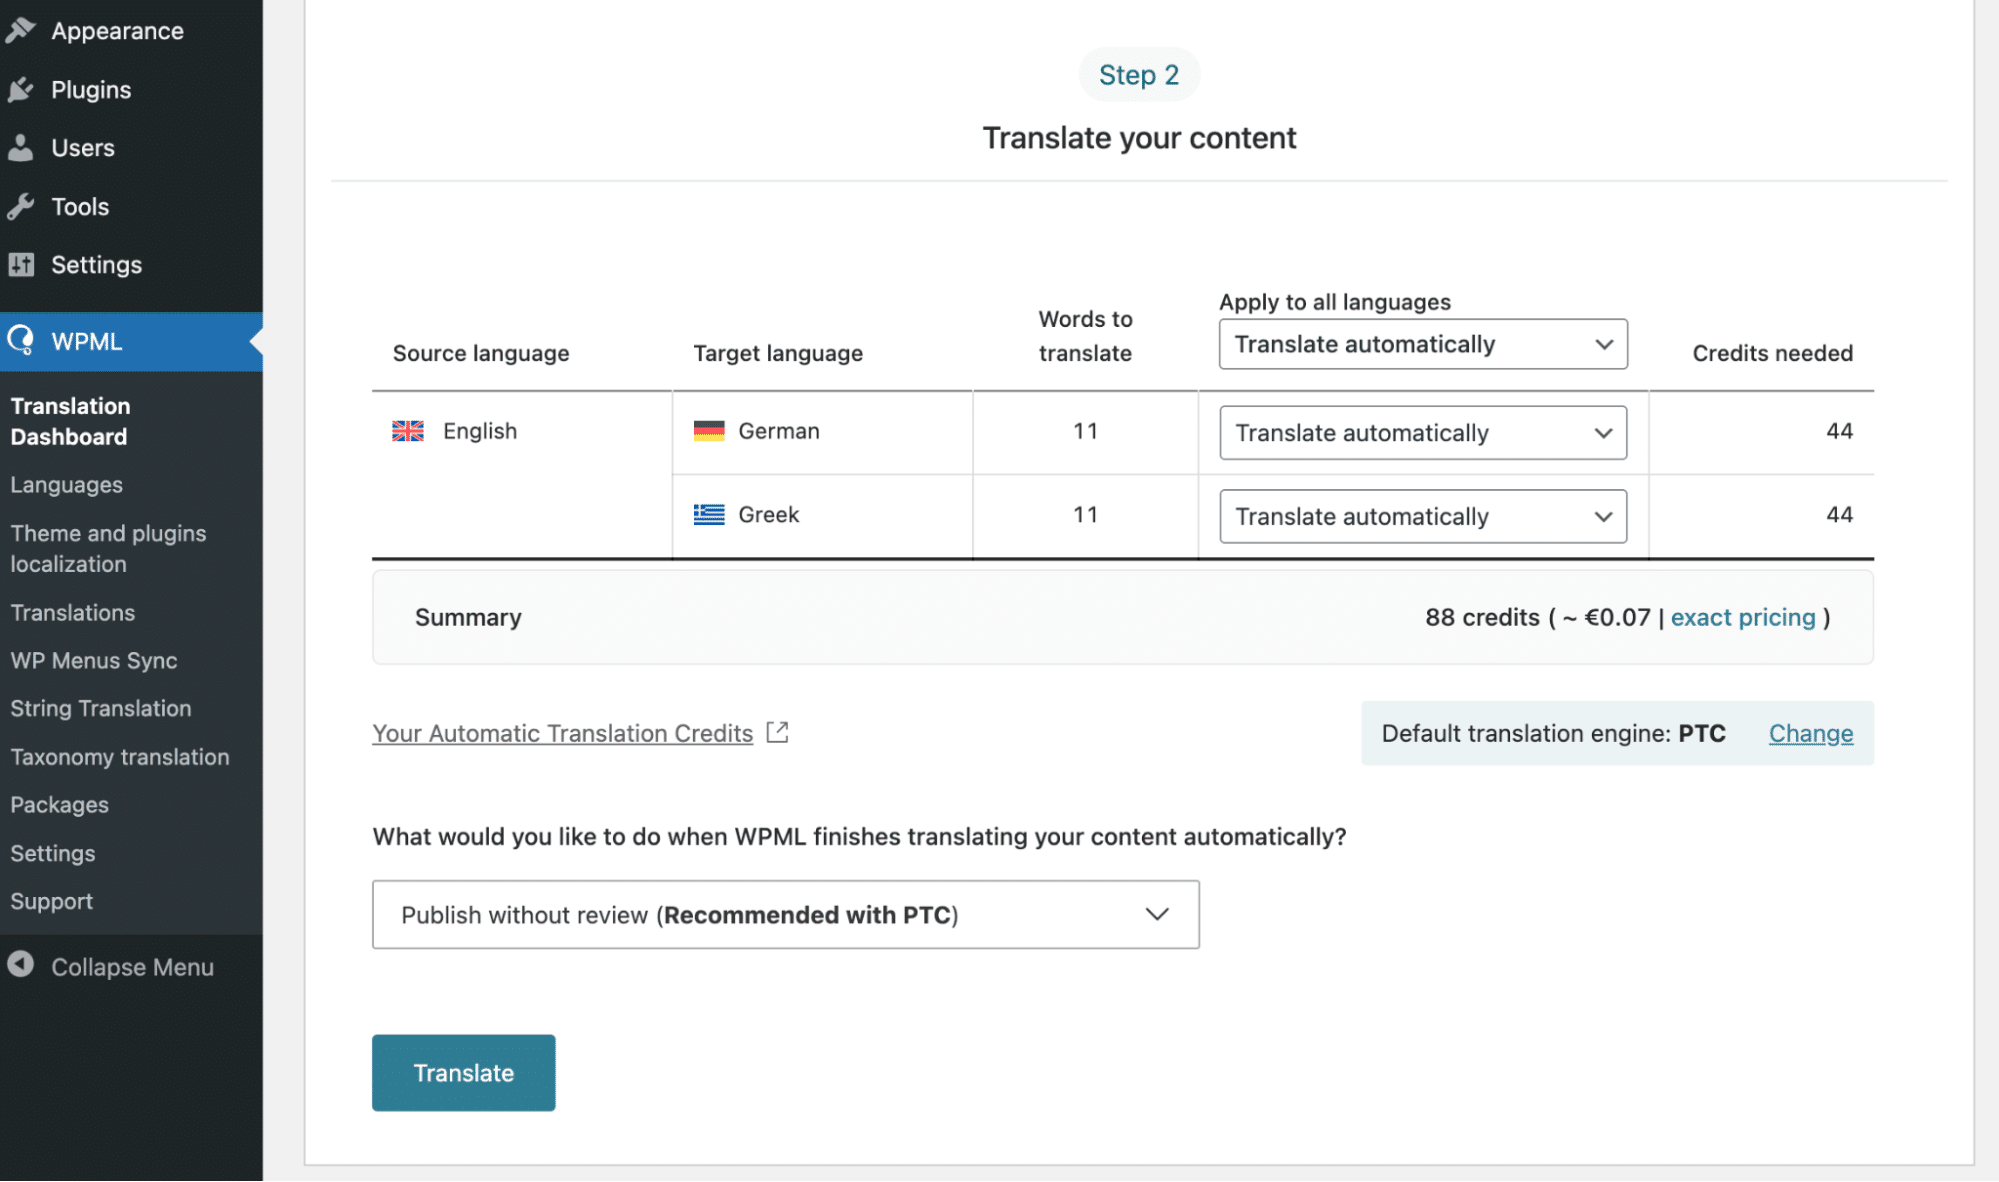Click the Change translation engine link

1810,734
